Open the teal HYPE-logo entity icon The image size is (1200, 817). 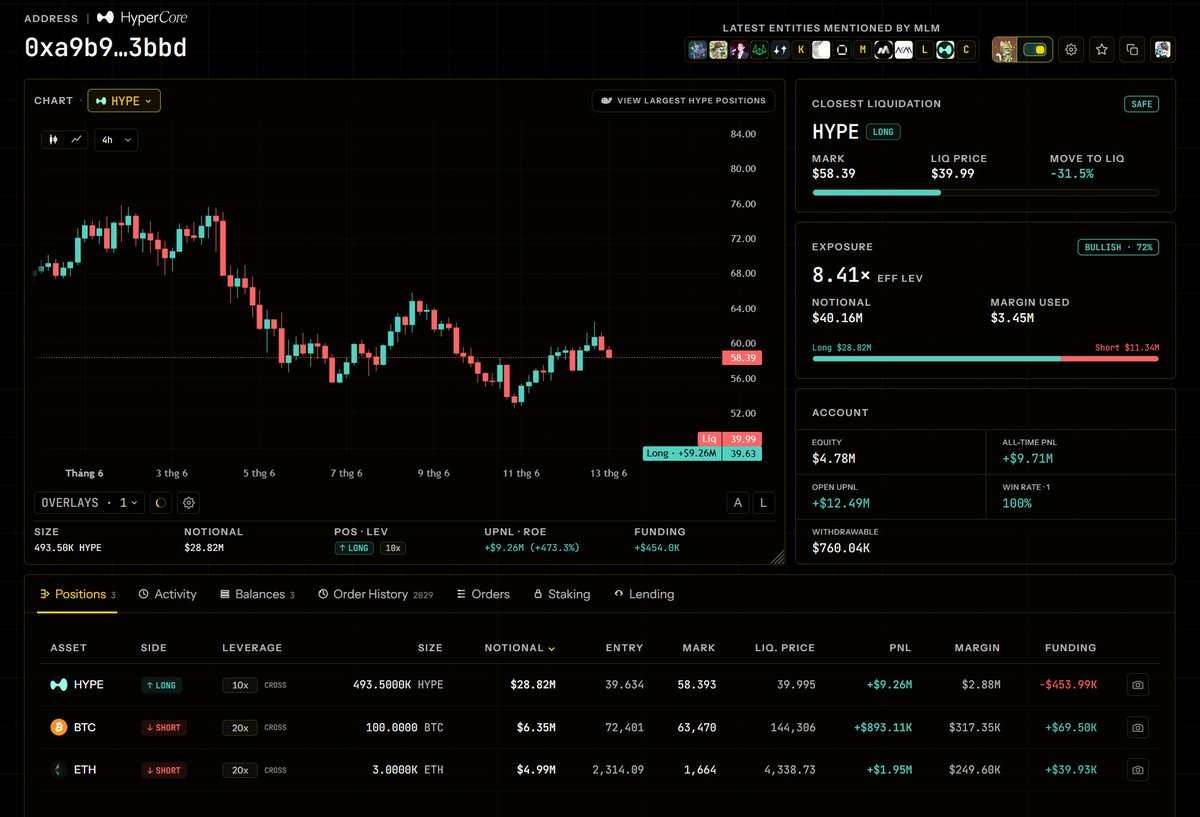(944, 49)
